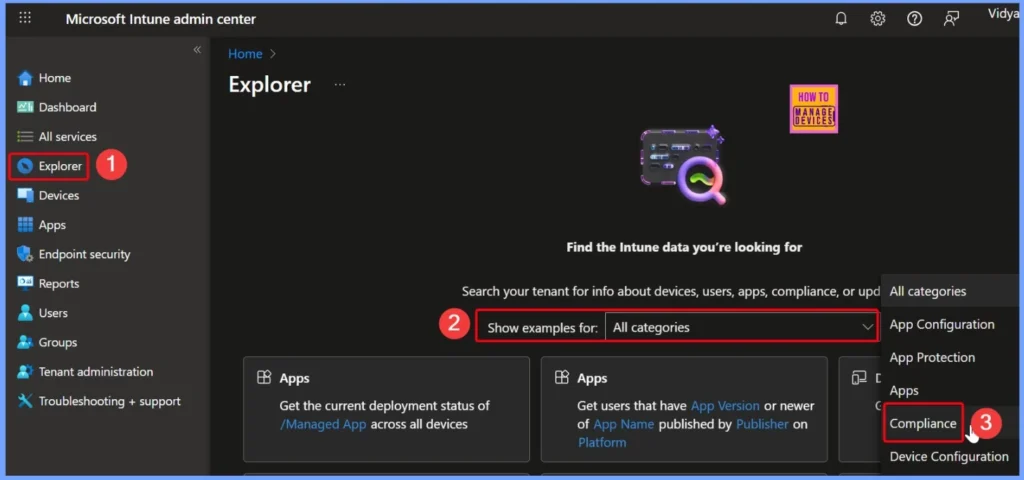Select Explorer in the sidebar

point(60,167)
